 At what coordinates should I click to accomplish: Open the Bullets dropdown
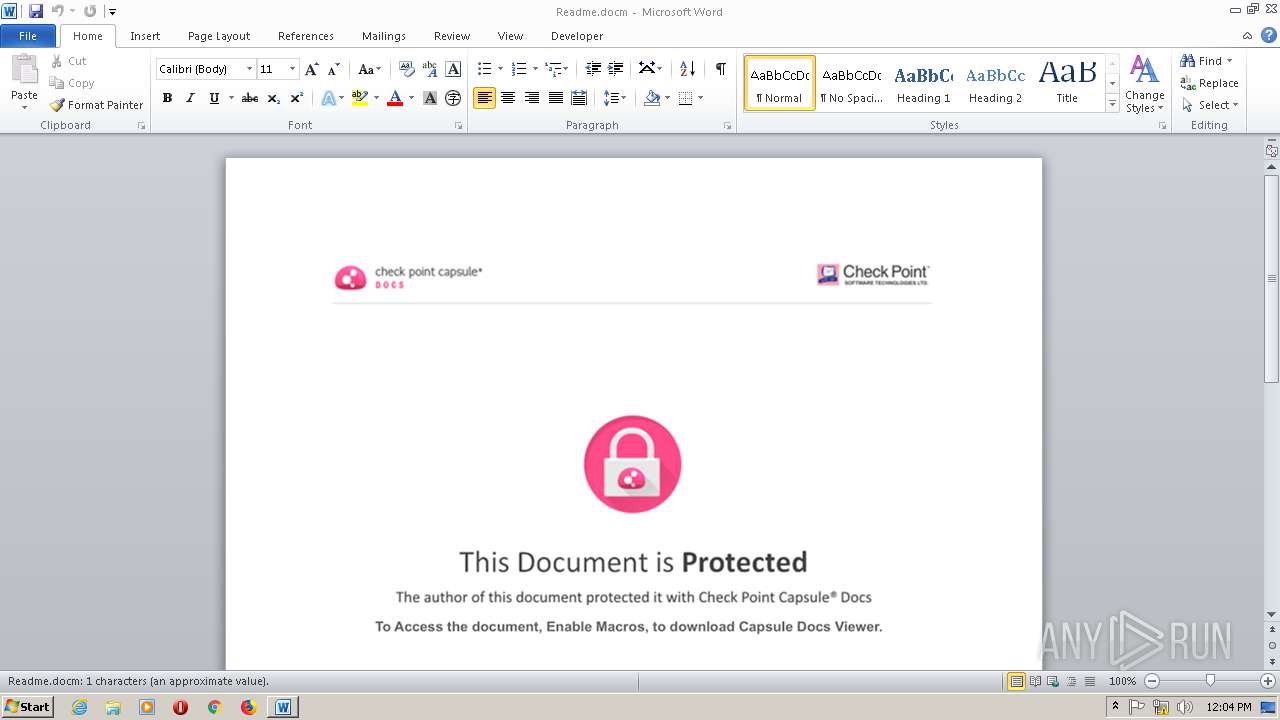coord(501,69)
